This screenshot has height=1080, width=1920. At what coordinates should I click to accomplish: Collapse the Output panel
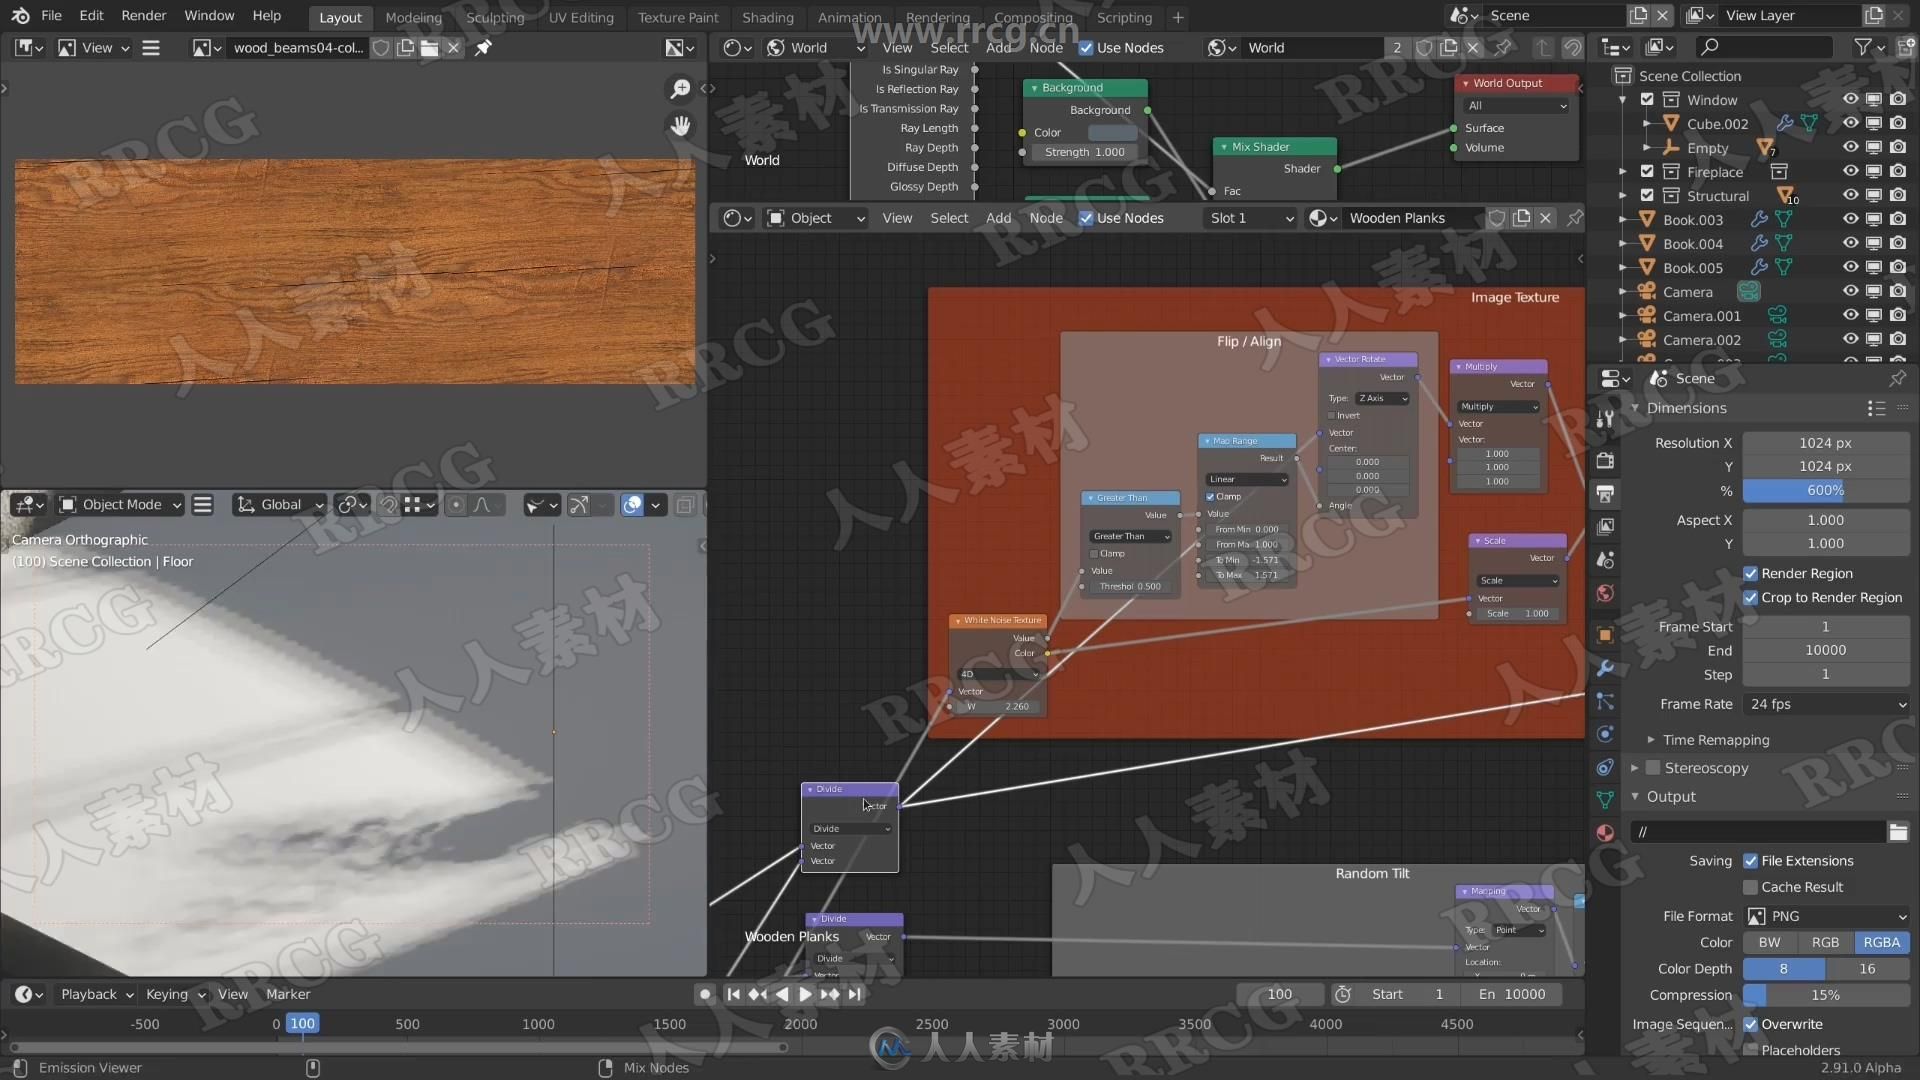click(x=1635, y=797)
